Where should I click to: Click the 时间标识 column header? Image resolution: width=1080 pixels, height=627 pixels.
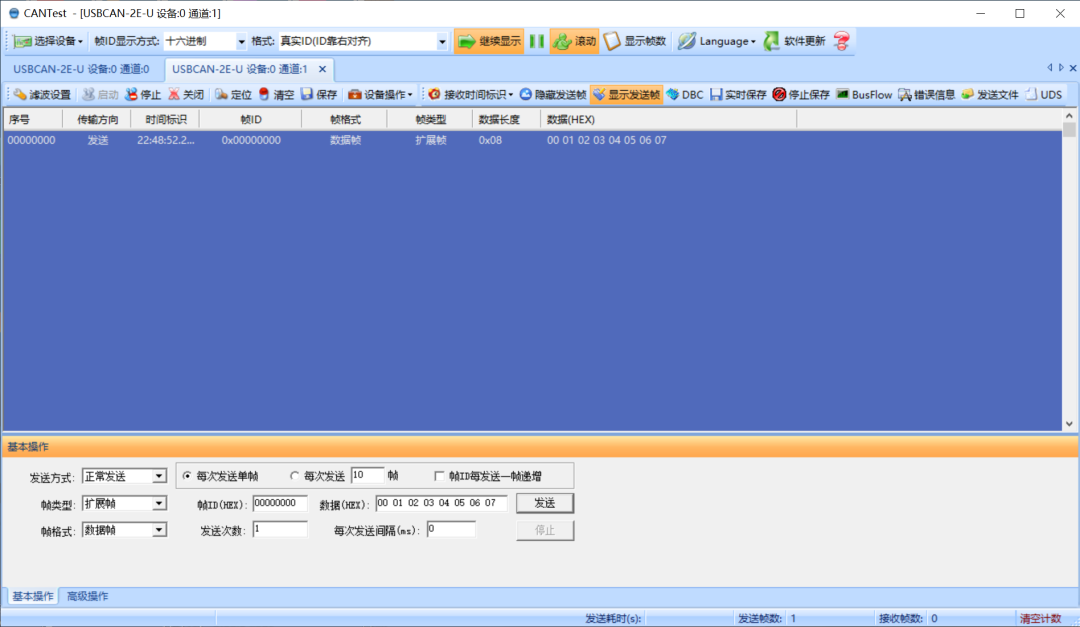point(165,119)
